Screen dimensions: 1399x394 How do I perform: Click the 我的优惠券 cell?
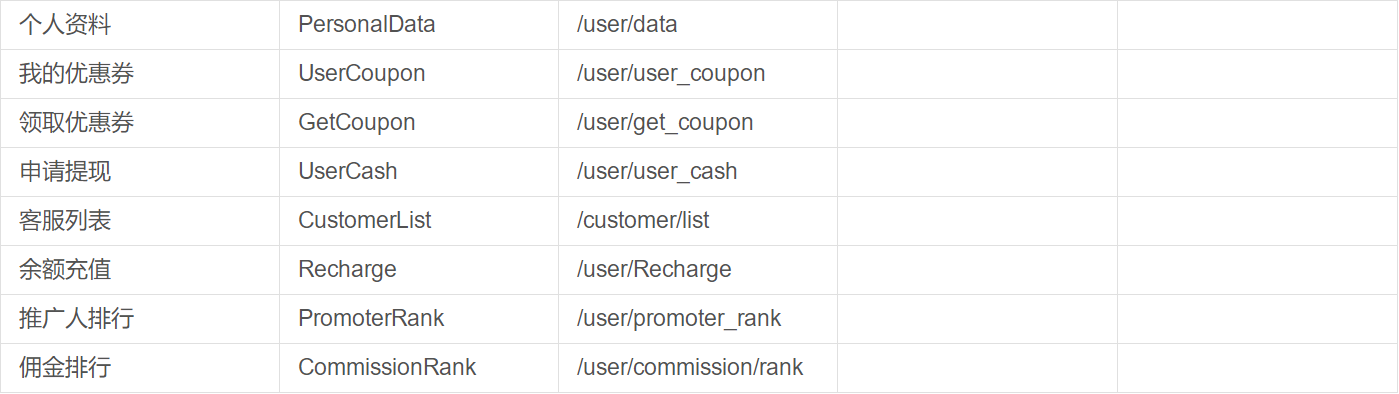pyautogui.click(x=140, y=74)
